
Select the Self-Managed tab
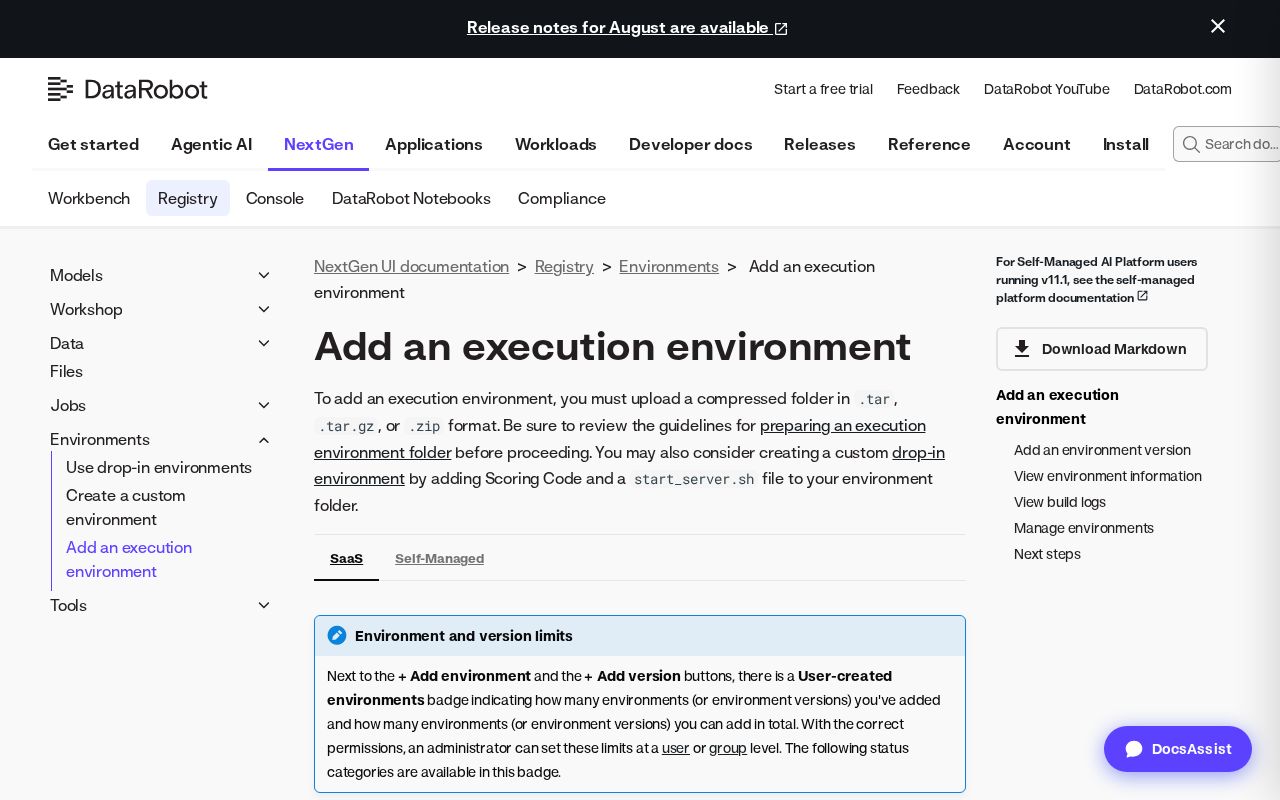click(x=439, y=559)
